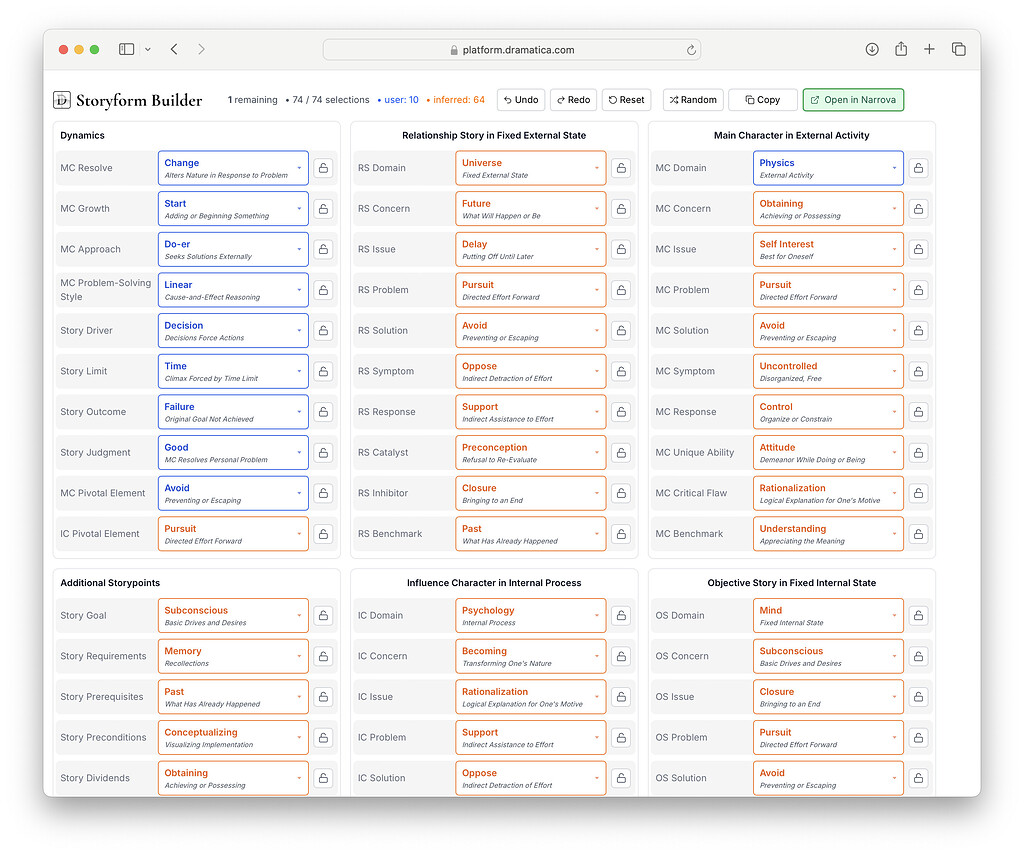Click the Redo button

click(x=573, y=100)
